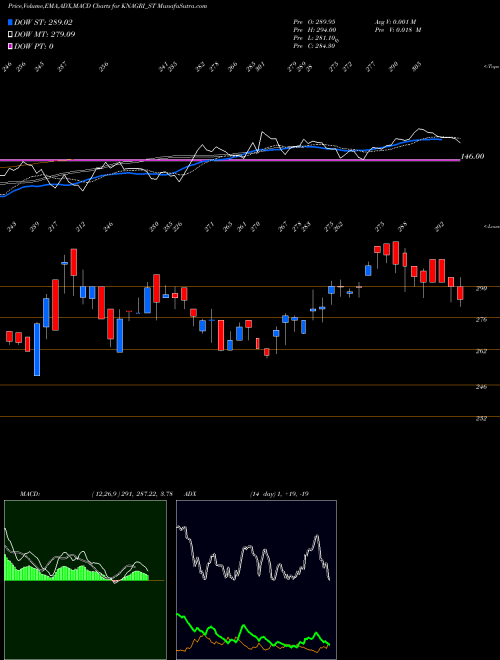This screenshot has height=660, width=500.
Task: Click the ADX '(14 day) 1, +19, -19' text
Action: pos(279,494)
